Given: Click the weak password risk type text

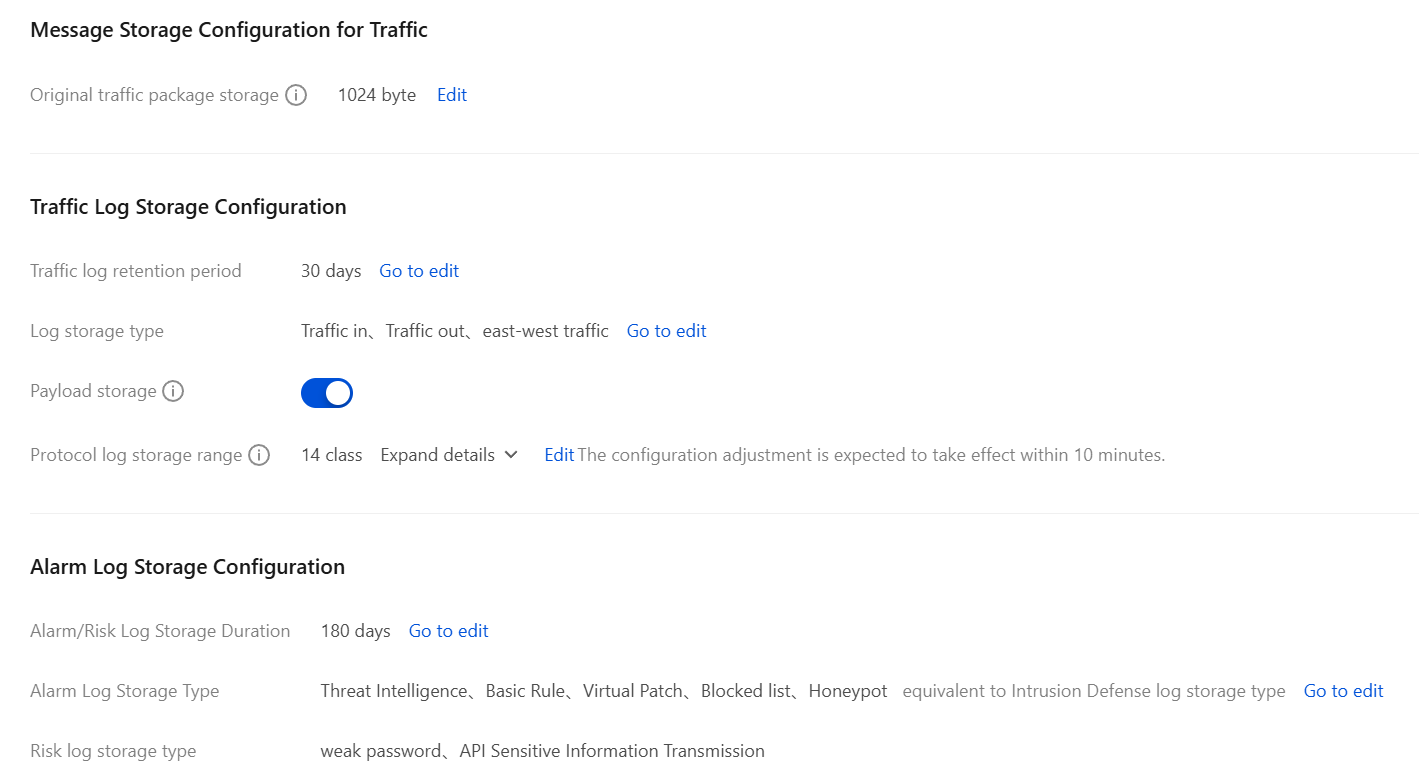Looking at the screenshot, I should click(381, 751).
